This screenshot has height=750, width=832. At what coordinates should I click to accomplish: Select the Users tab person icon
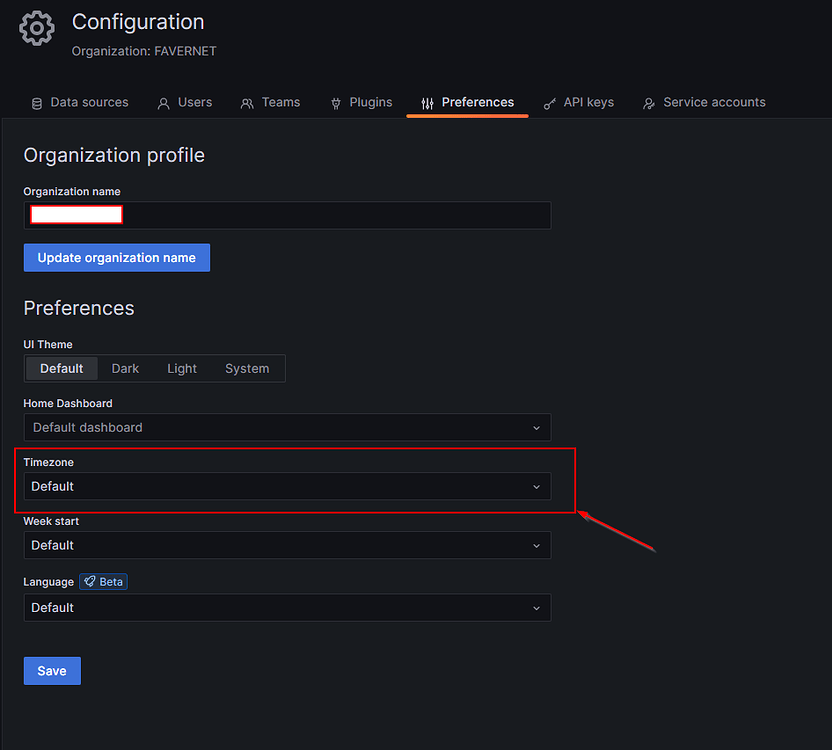point(163,102)
